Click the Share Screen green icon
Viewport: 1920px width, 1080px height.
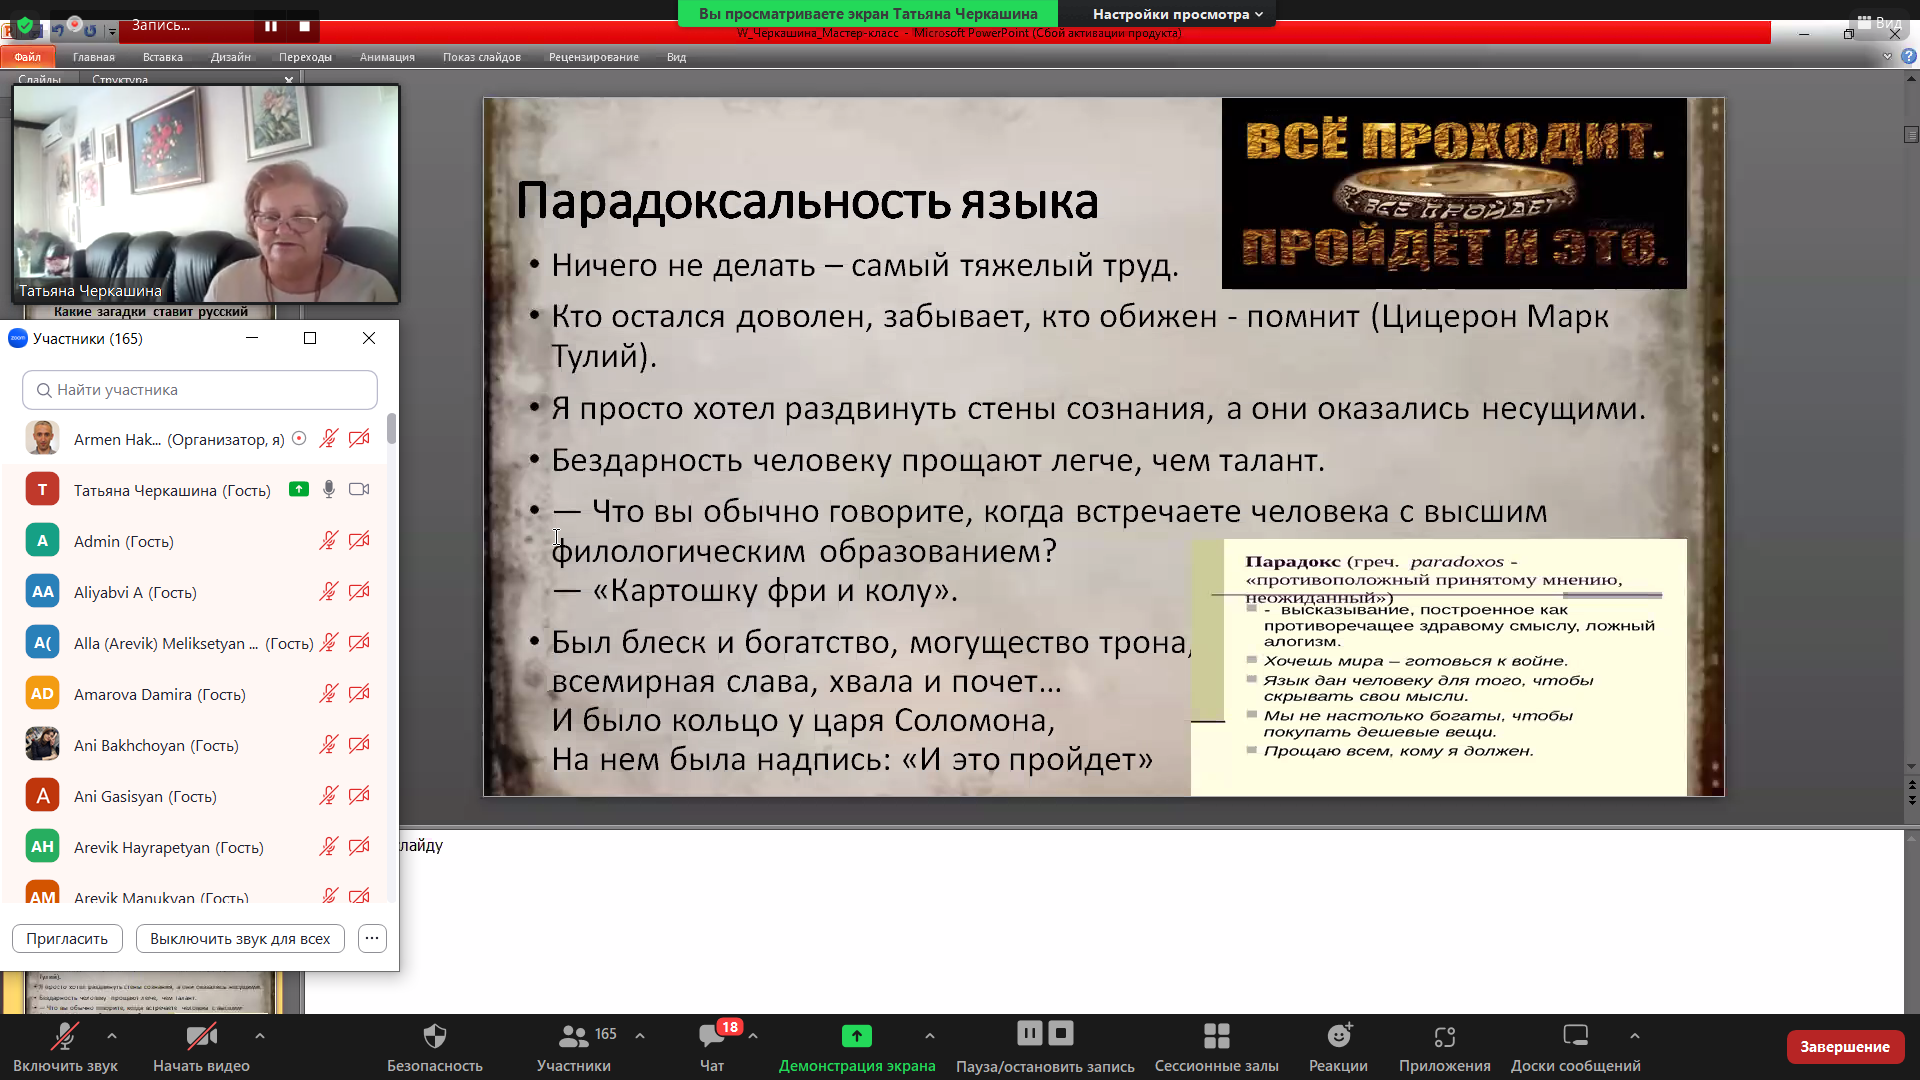tap(856, 1036)
